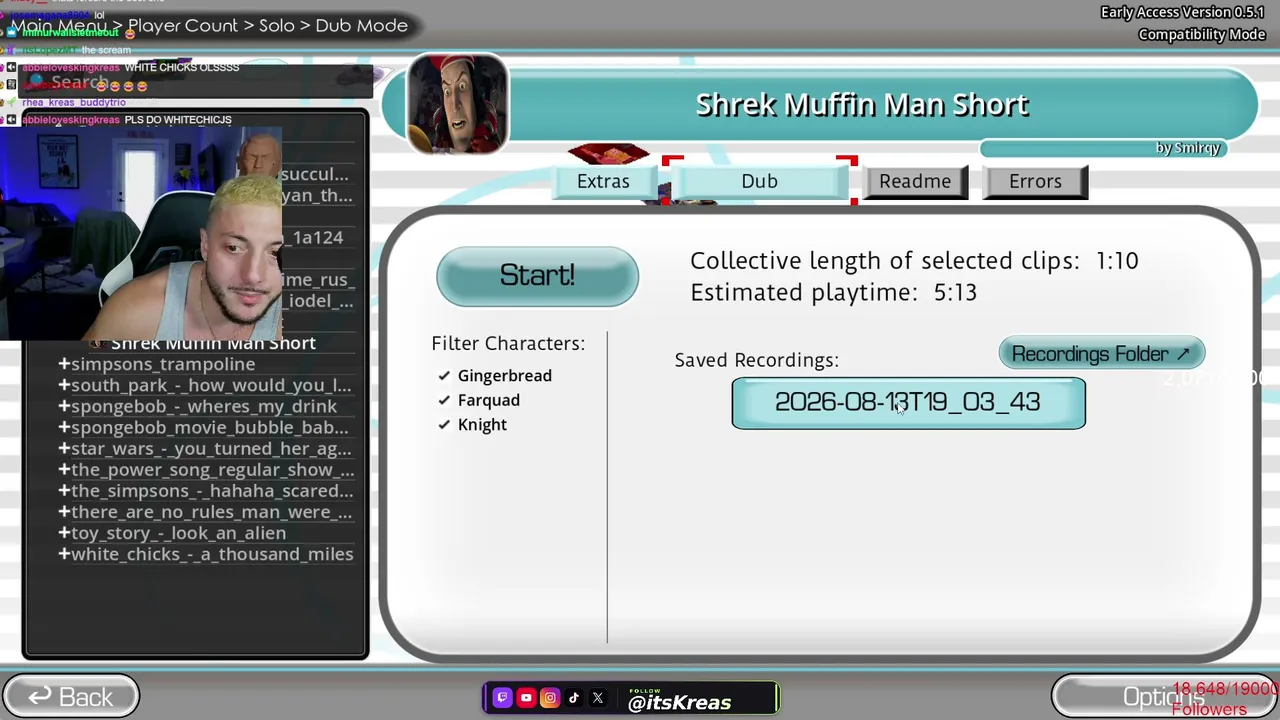Click the X icon in follow banner
The height and width of the screenshot is (720, 1280).
pyautogui.click(x=598, y=698)
